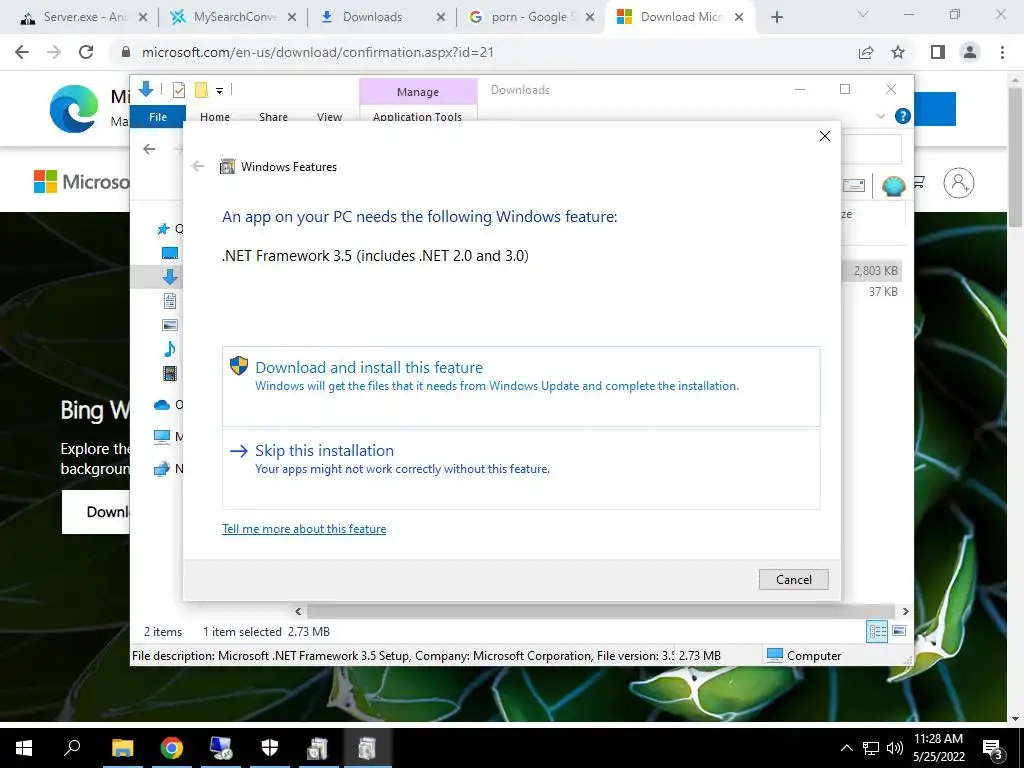Click Explorer horizontal scrollbar right arrow
Screen dimensions: 1024x768
[905, 611]
